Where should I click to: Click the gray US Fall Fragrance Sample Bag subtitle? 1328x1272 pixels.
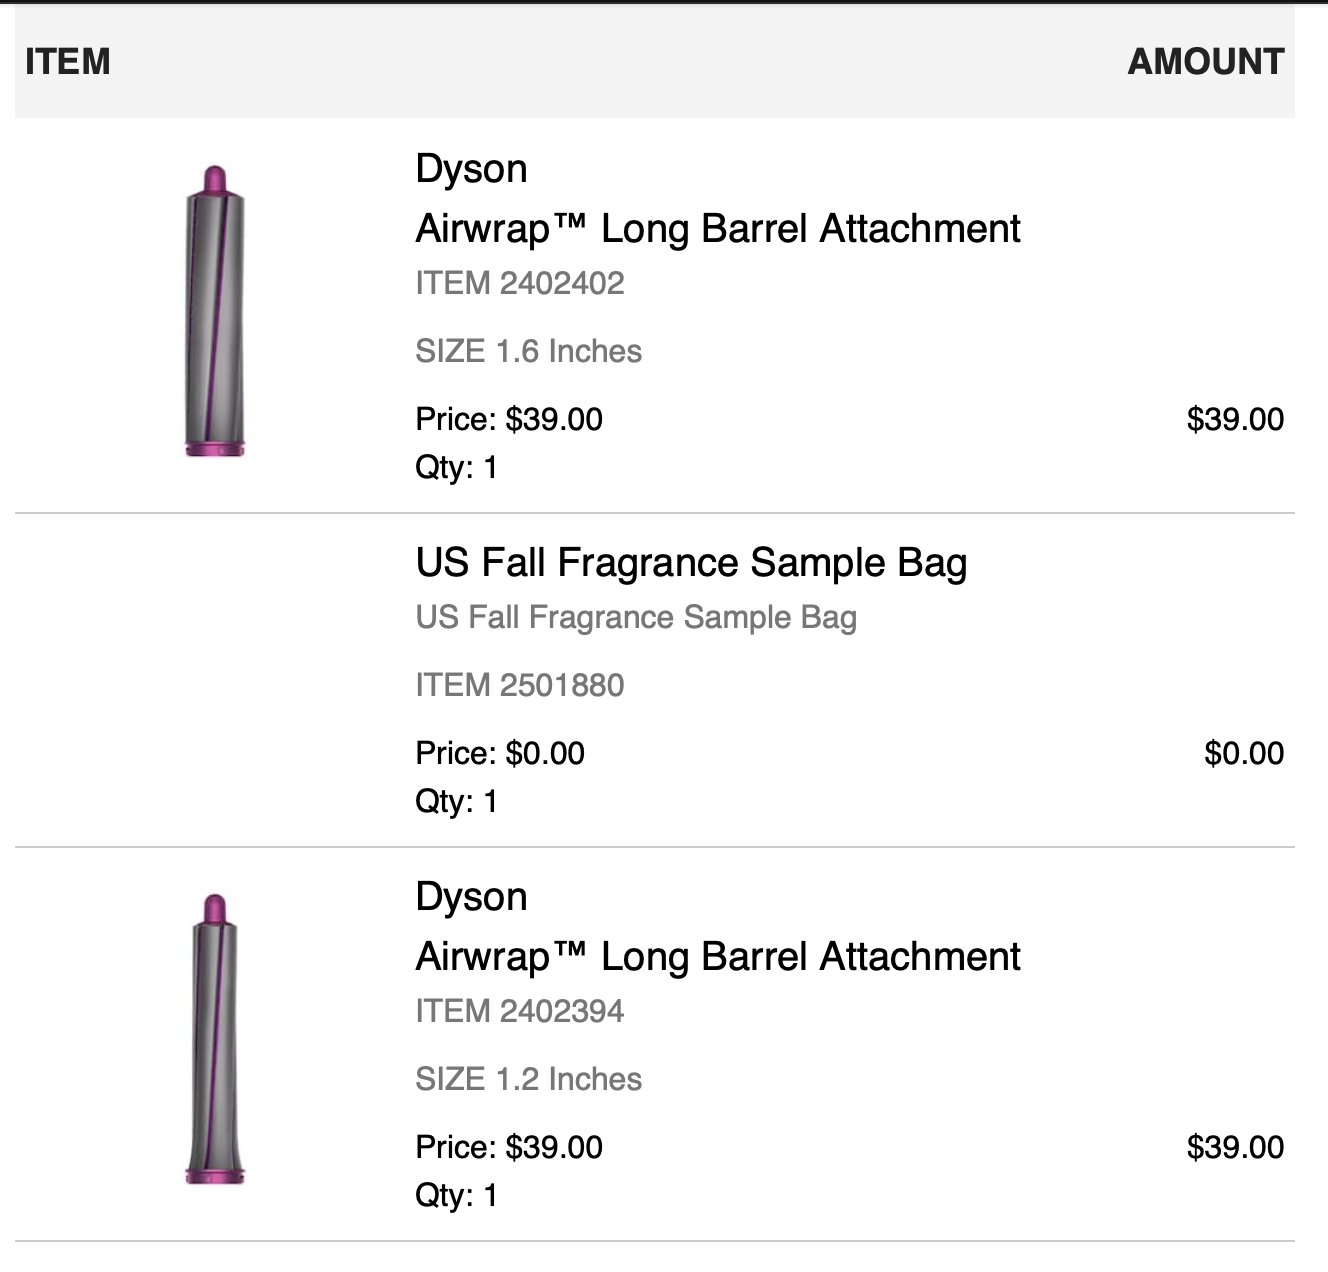(x=636, y=618)
